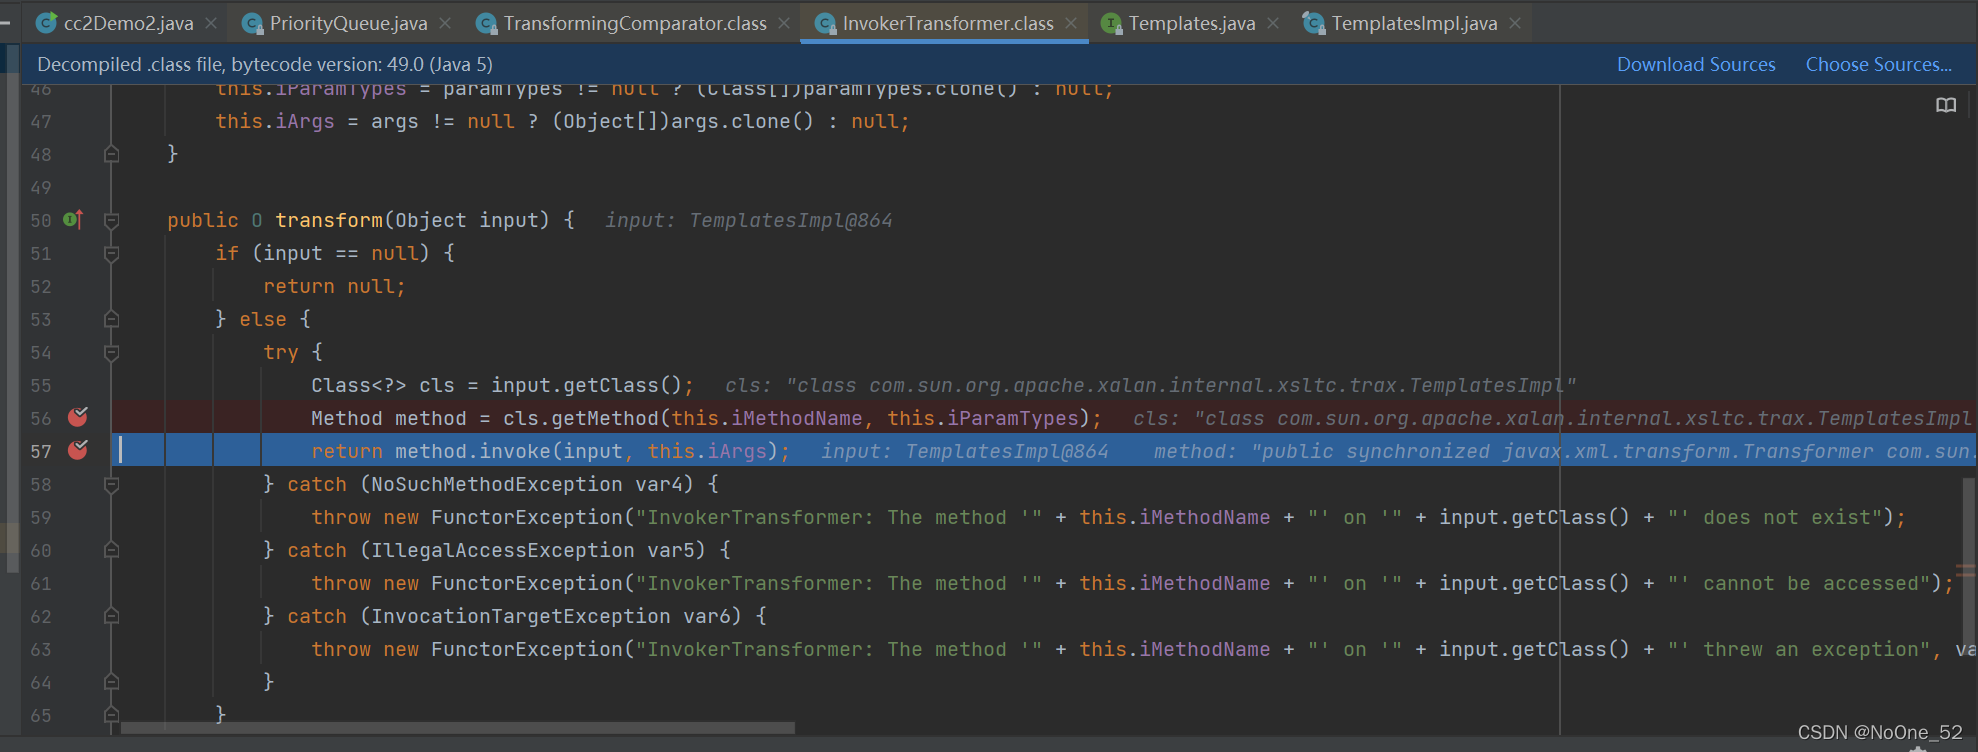1978x752 pixels.
Task: Click 'IllegalAccessException' on line 60
Action: tap(503, 550)
